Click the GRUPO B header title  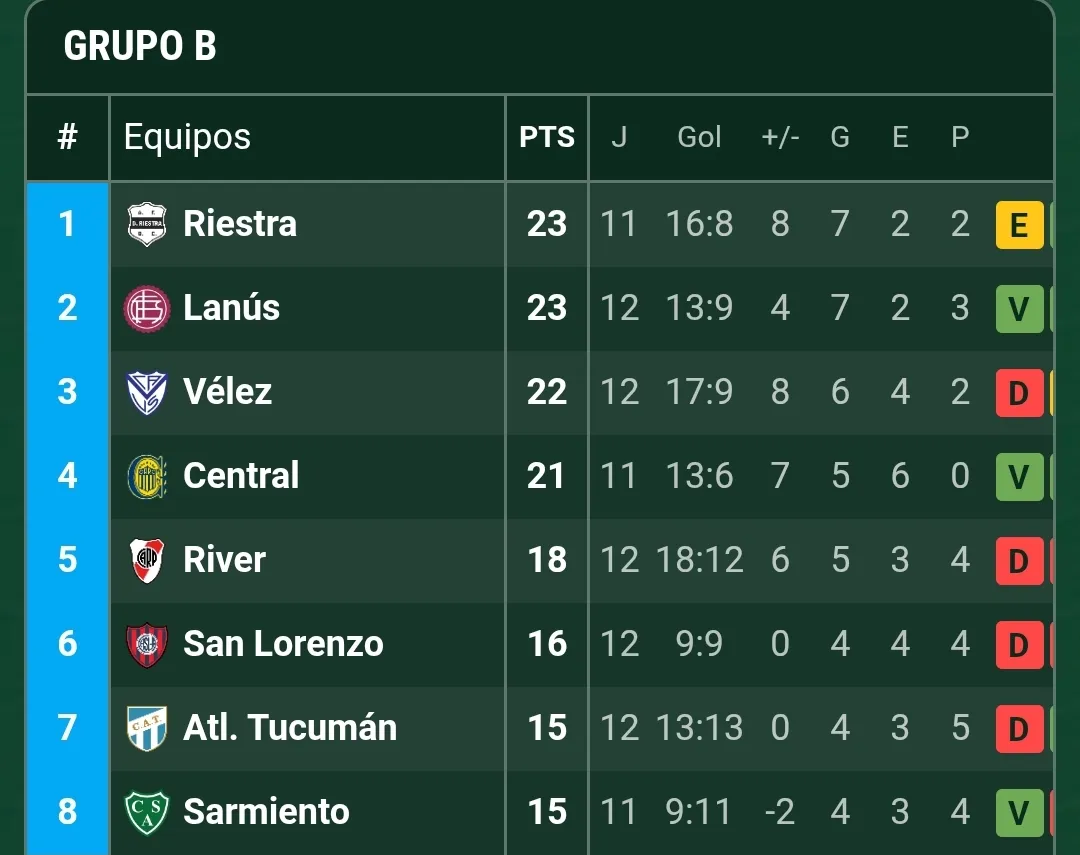coord(139,45)
